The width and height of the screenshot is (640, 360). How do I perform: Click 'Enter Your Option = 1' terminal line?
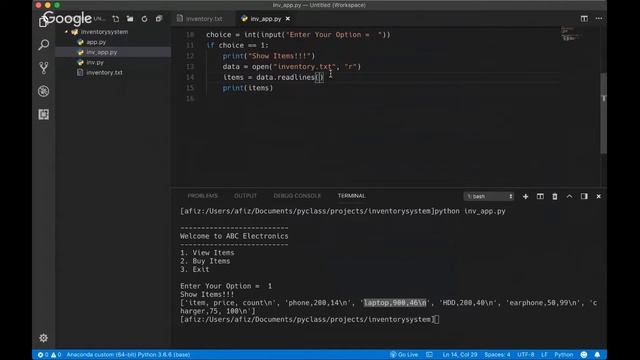[226, 286]
